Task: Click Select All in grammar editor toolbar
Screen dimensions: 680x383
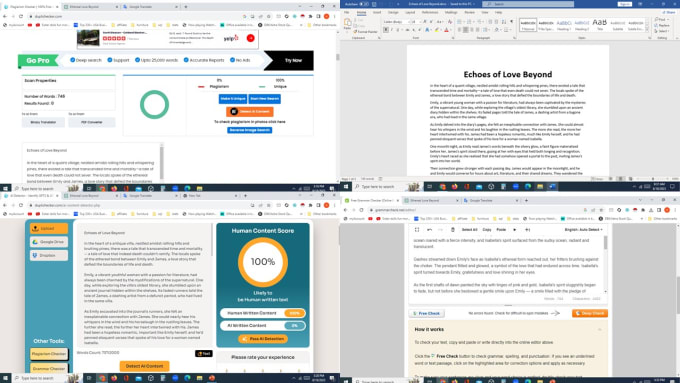Action: click(469, 229)
